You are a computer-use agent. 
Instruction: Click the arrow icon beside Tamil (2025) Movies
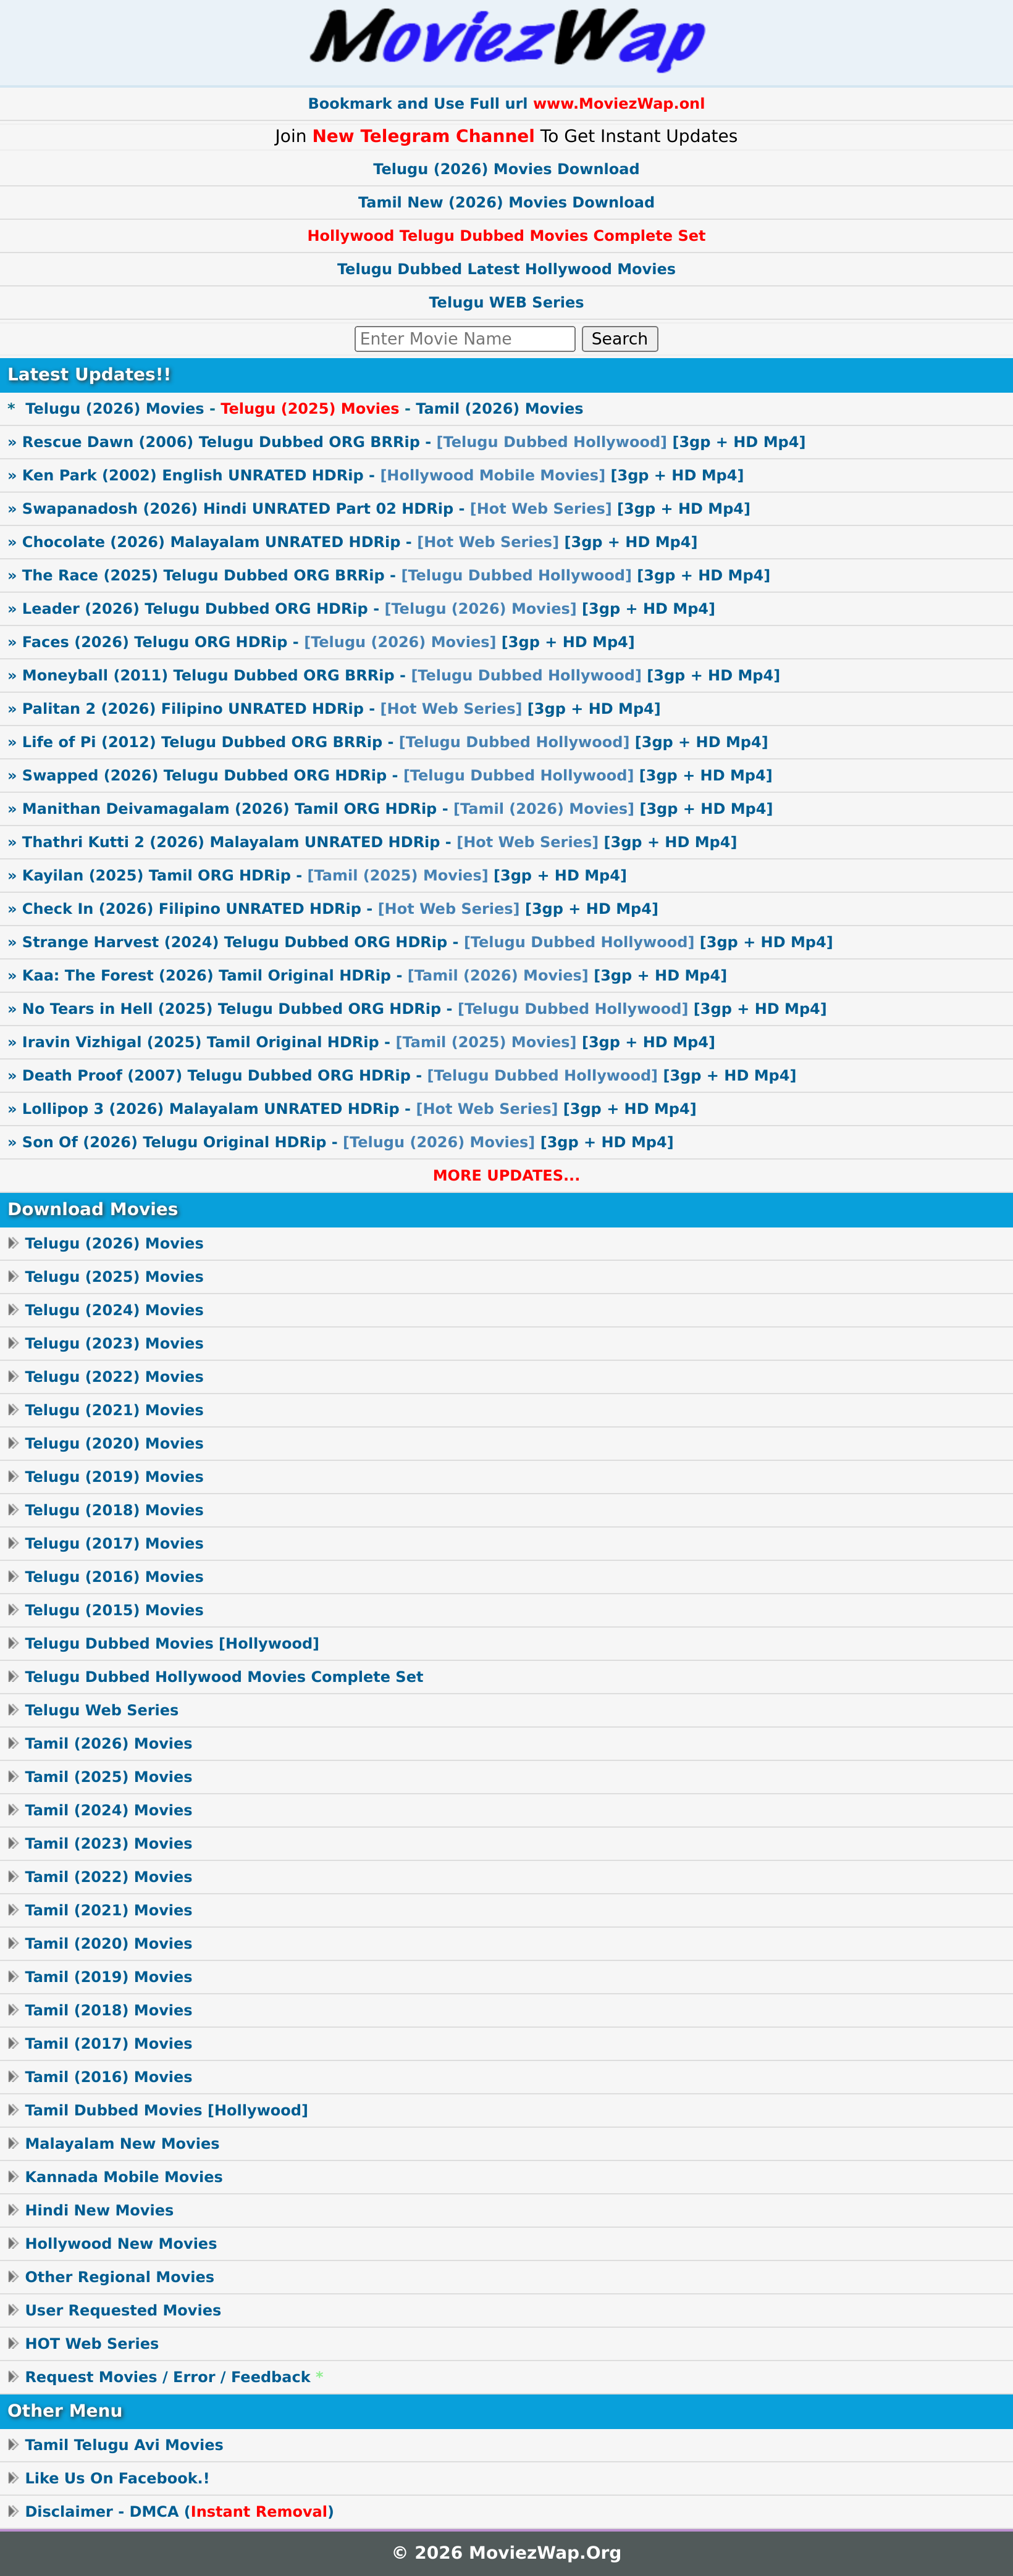coord(13,1777)
